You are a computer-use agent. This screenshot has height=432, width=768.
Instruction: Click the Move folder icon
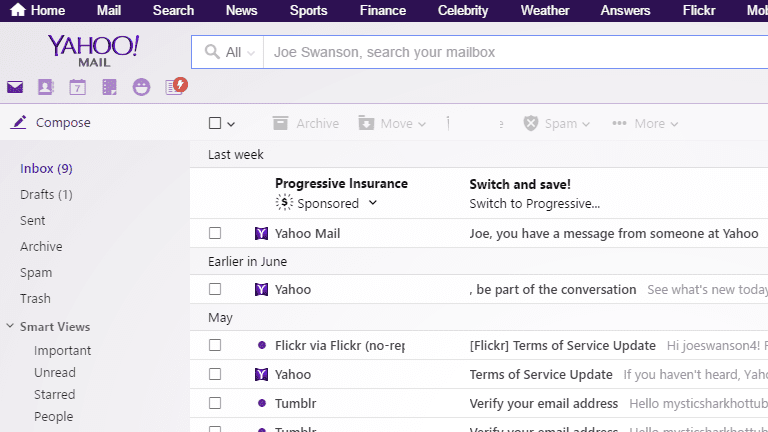(x=366, y=123)
